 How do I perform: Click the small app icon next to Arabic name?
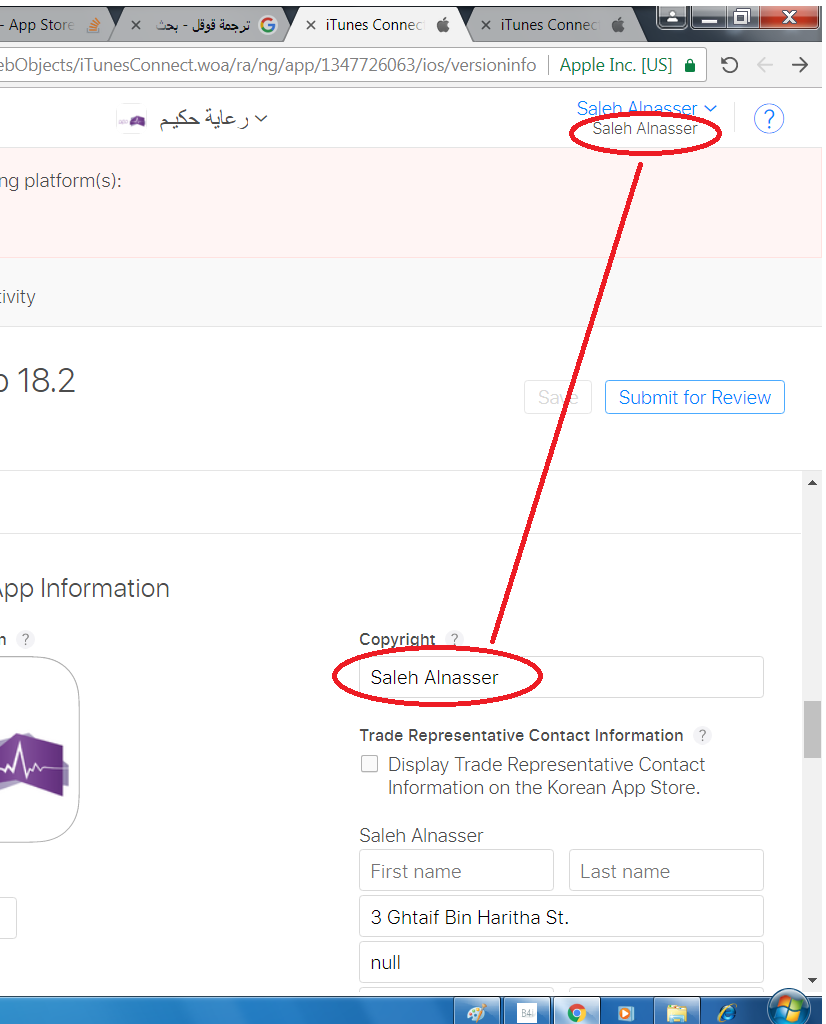[132, 120]
